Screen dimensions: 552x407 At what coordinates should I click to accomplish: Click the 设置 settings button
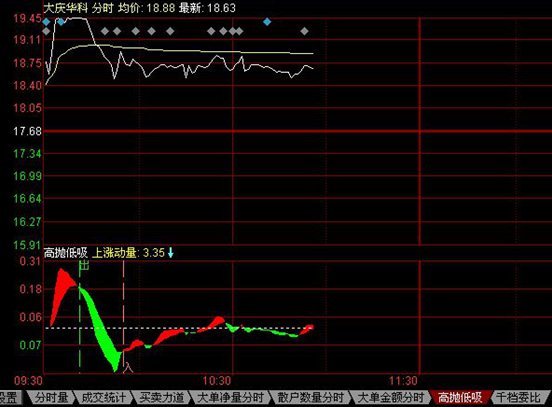[8, 398]
